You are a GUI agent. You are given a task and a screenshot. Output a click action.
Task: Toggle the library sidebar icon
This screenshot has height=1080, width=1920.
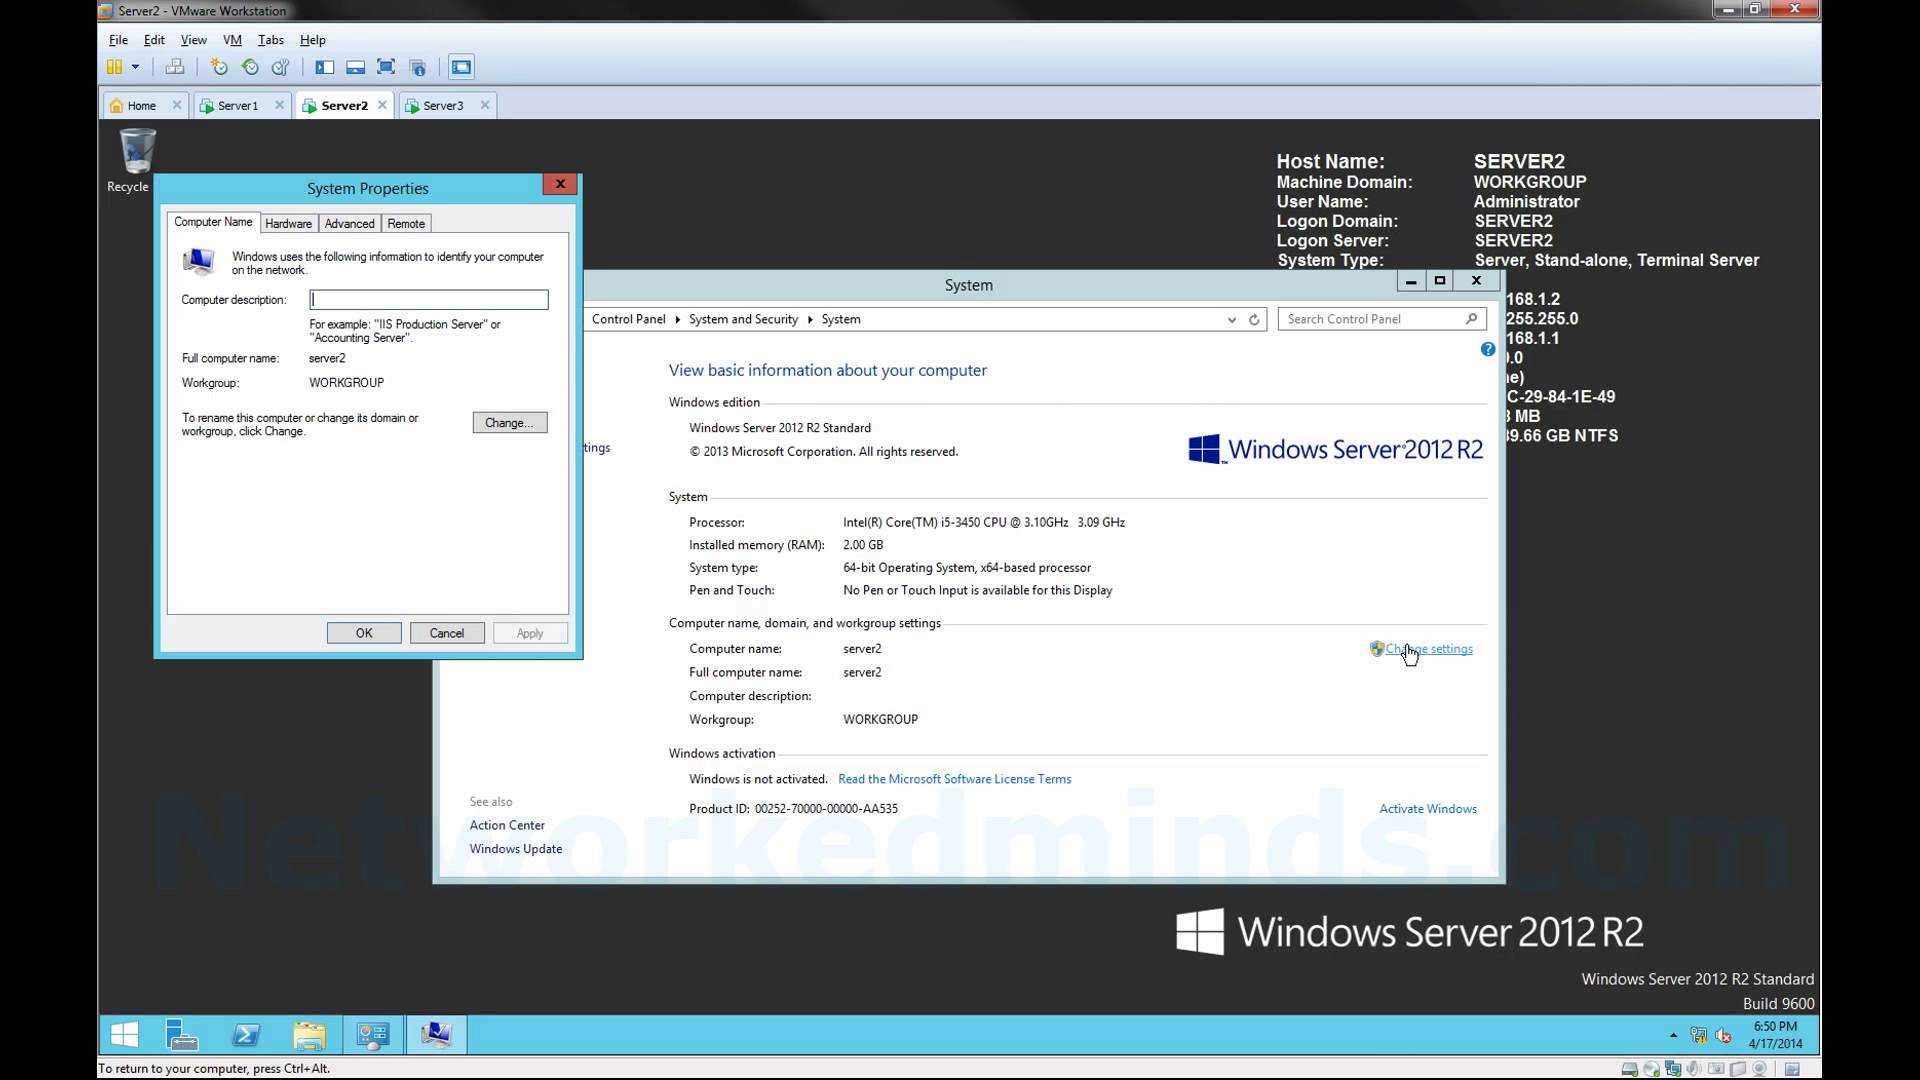(325, 67)
